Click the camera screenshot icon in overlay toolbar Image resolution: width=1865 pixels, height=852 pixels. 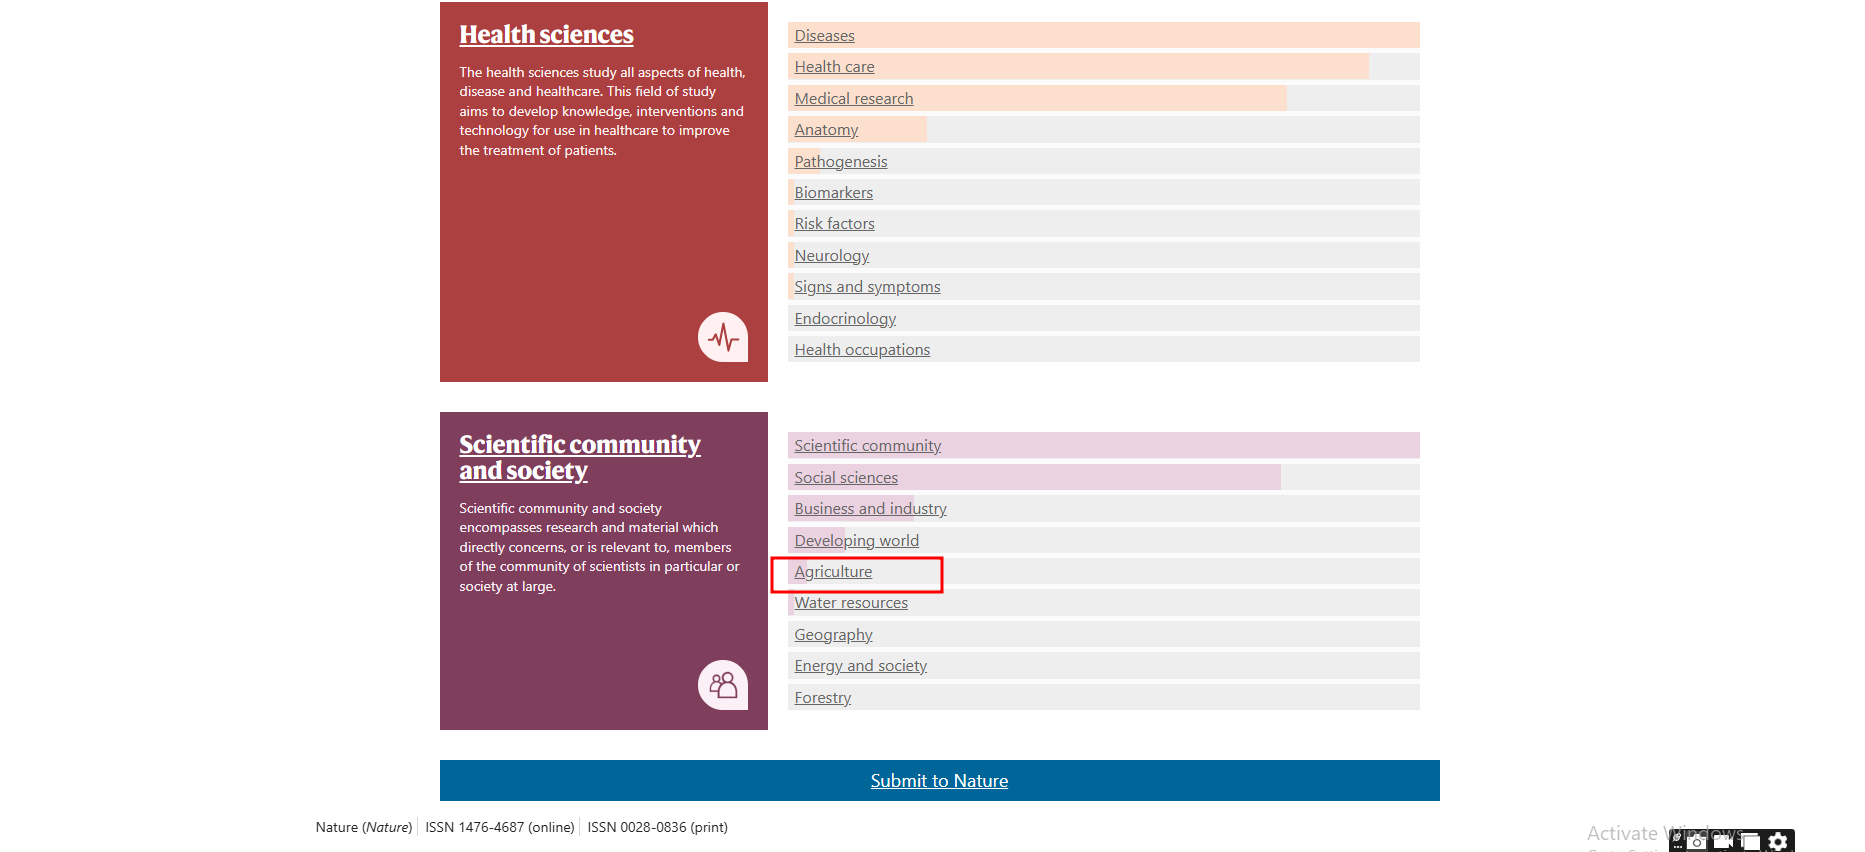(x=1696, y=842)
